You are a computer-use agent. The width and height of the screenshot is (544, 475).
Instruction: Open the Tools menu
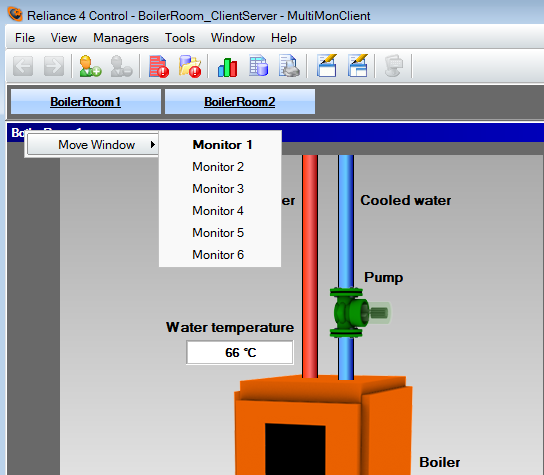click(x=180, y=38)
